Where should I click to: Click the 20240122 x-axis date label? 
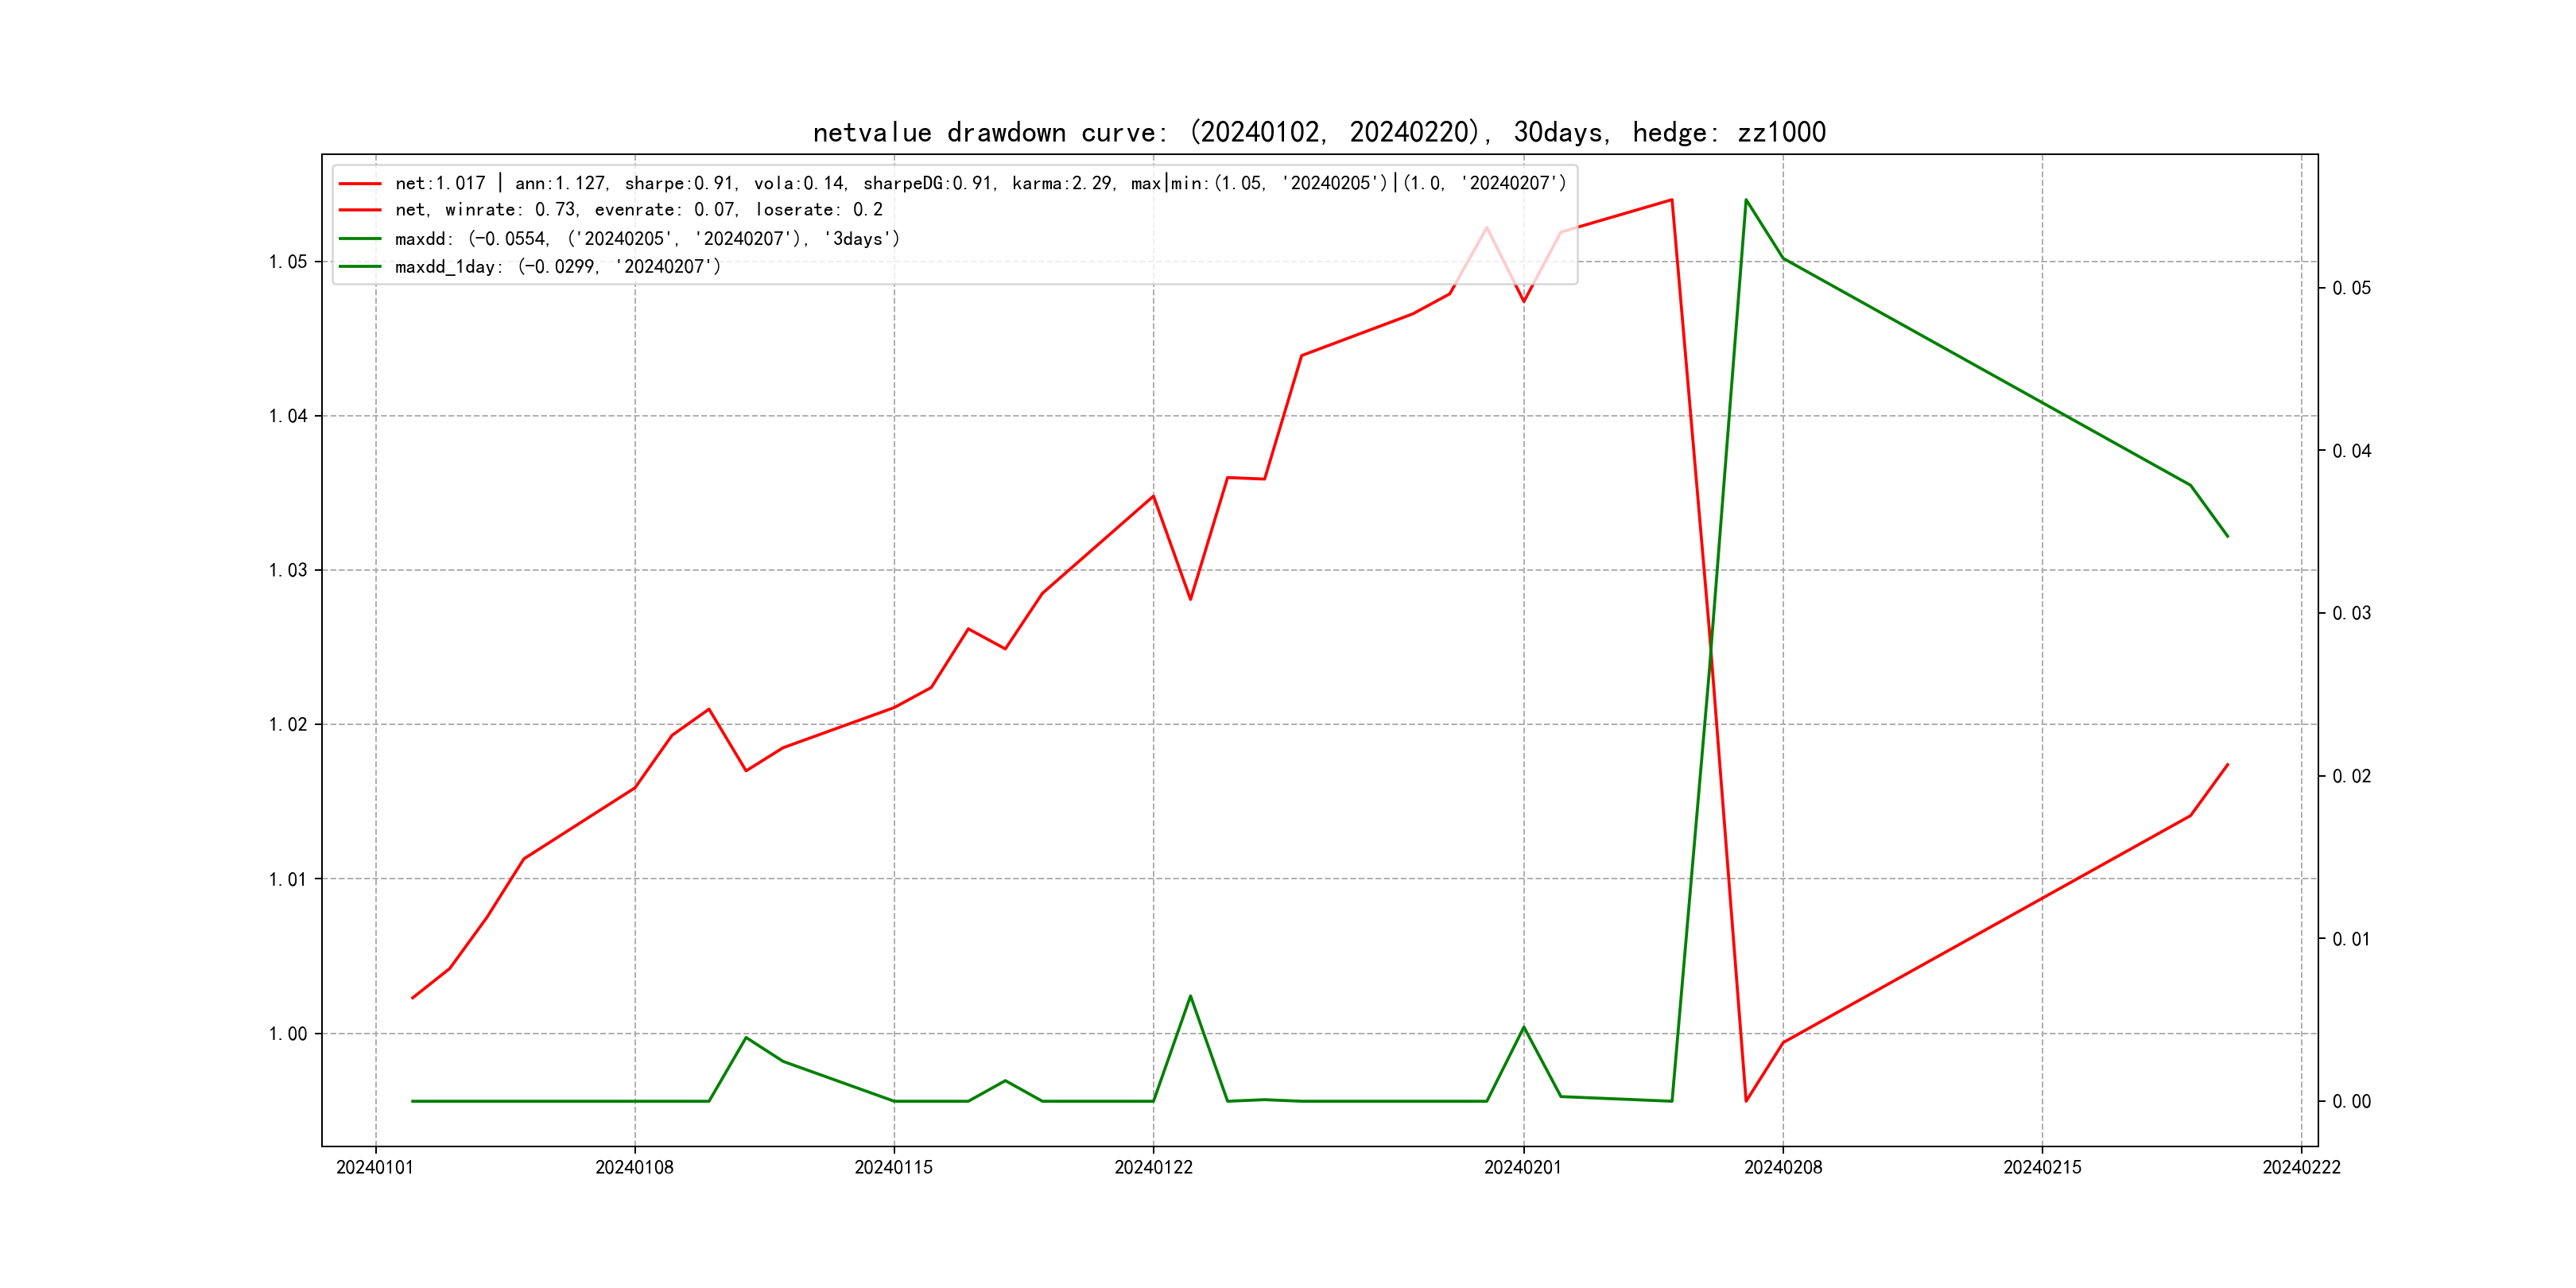click(1153, 1168)
